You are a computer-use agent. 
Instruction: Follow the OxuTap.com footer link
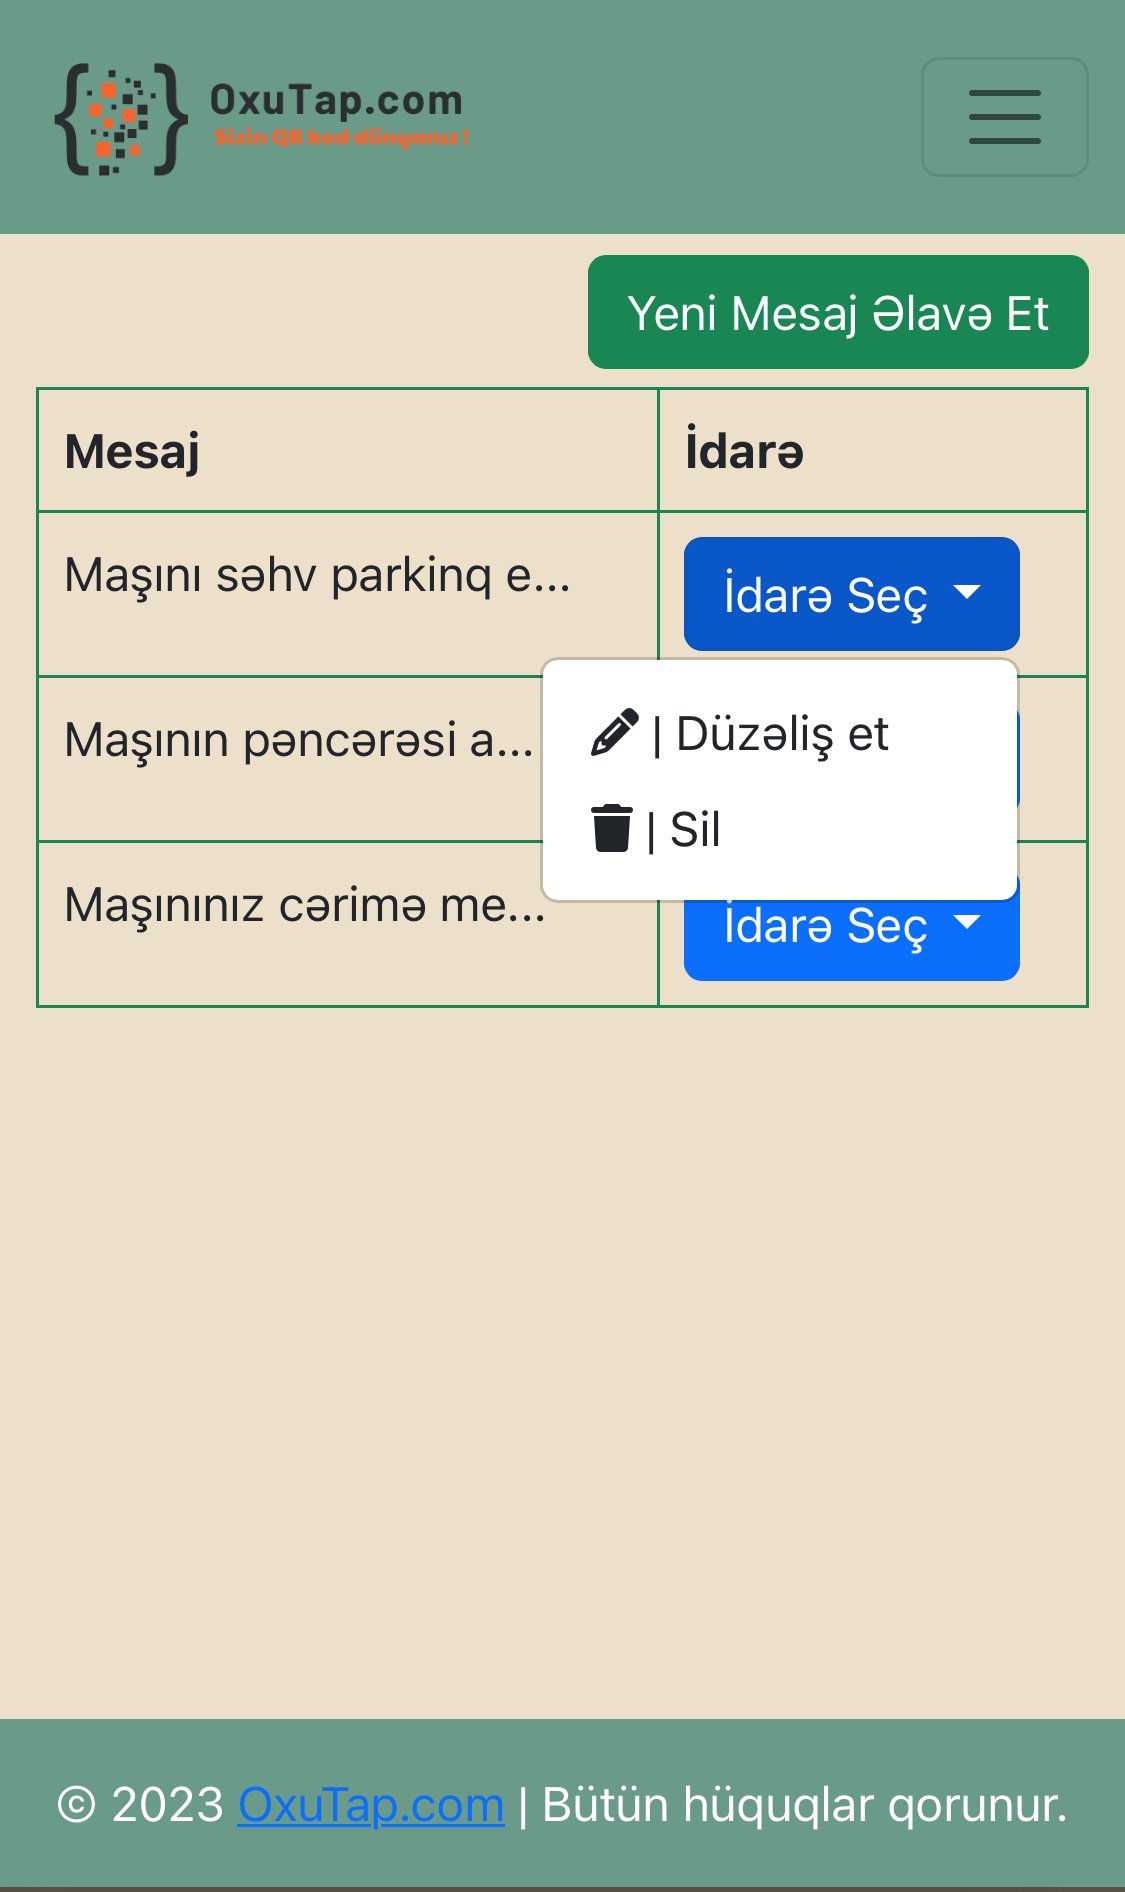point(370,1805)
